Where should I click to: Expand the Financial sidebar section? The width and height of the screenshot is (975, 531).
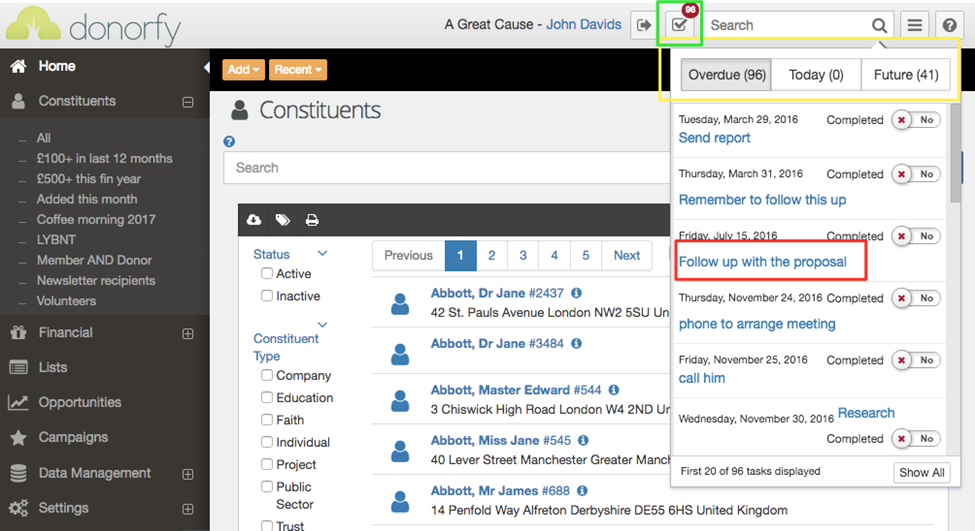(187, 333)
